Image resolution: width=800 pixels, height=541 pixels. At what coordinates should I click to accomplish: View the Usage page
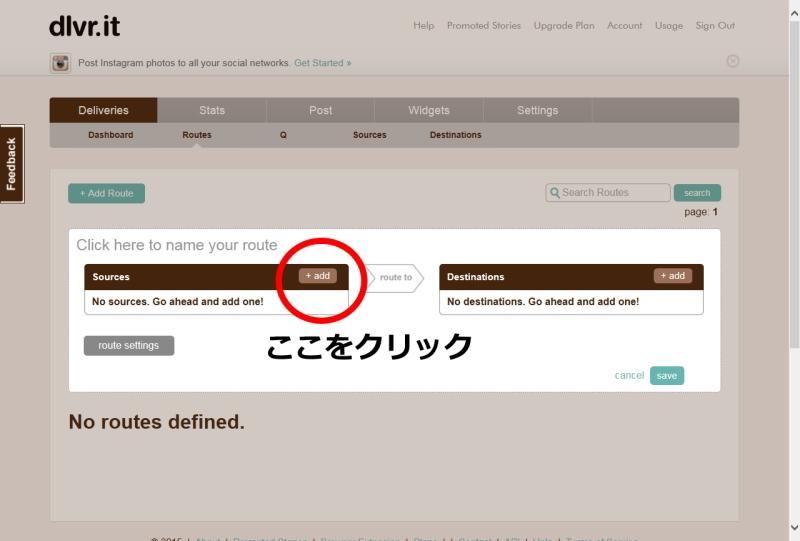coord(669,26)
